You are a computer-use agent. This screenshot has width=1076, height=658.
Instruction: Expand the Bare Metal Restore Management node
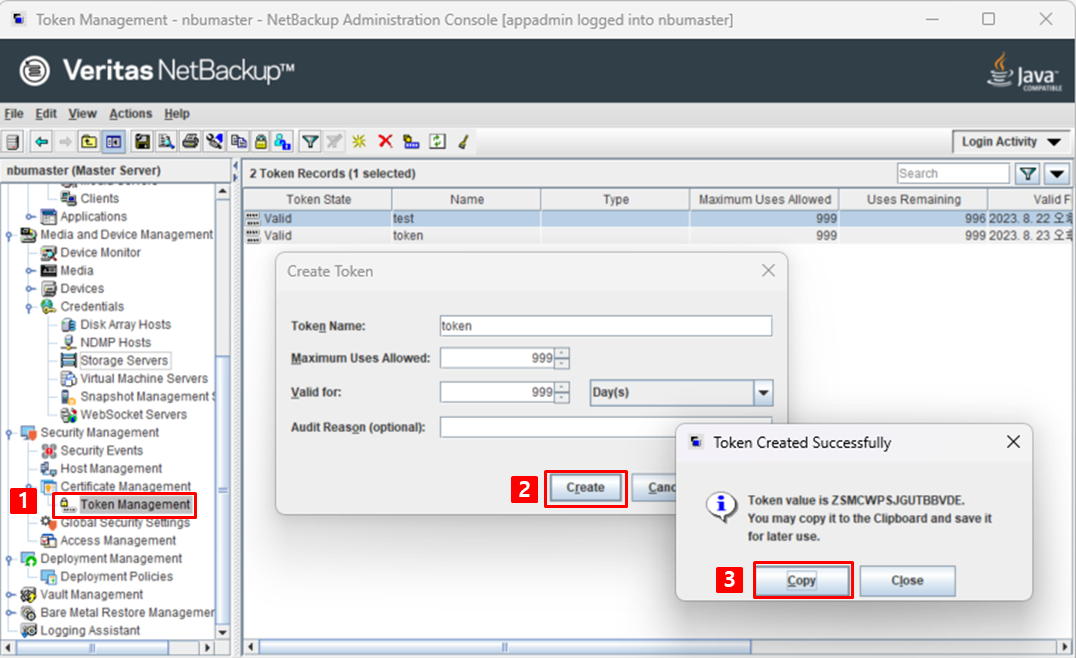click(x=9, y=613)
